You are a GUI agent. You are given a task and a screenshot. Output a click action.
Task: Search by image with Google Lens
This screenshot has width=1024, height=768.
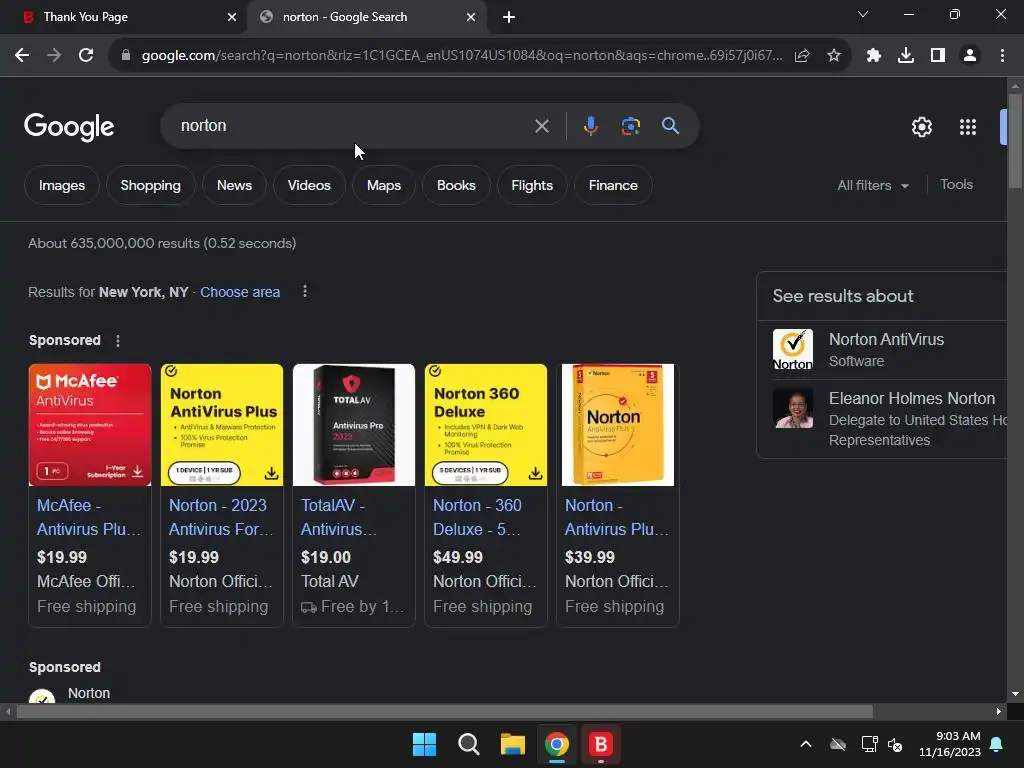tap(630, 126)
